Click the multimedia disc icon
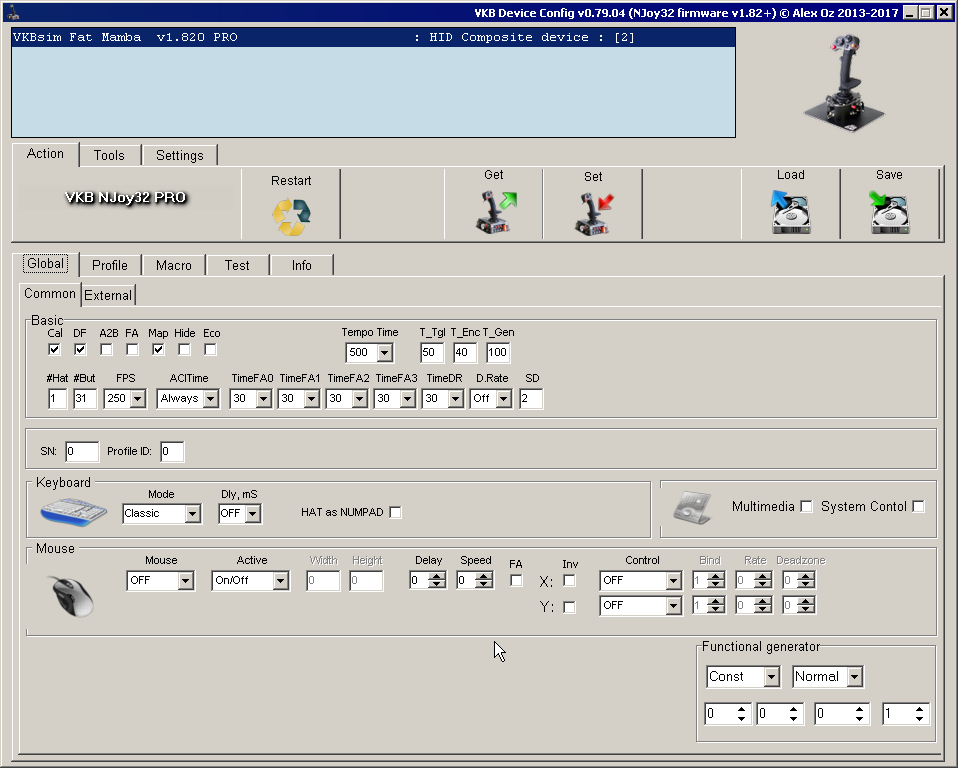 click(x=692, y=508)
